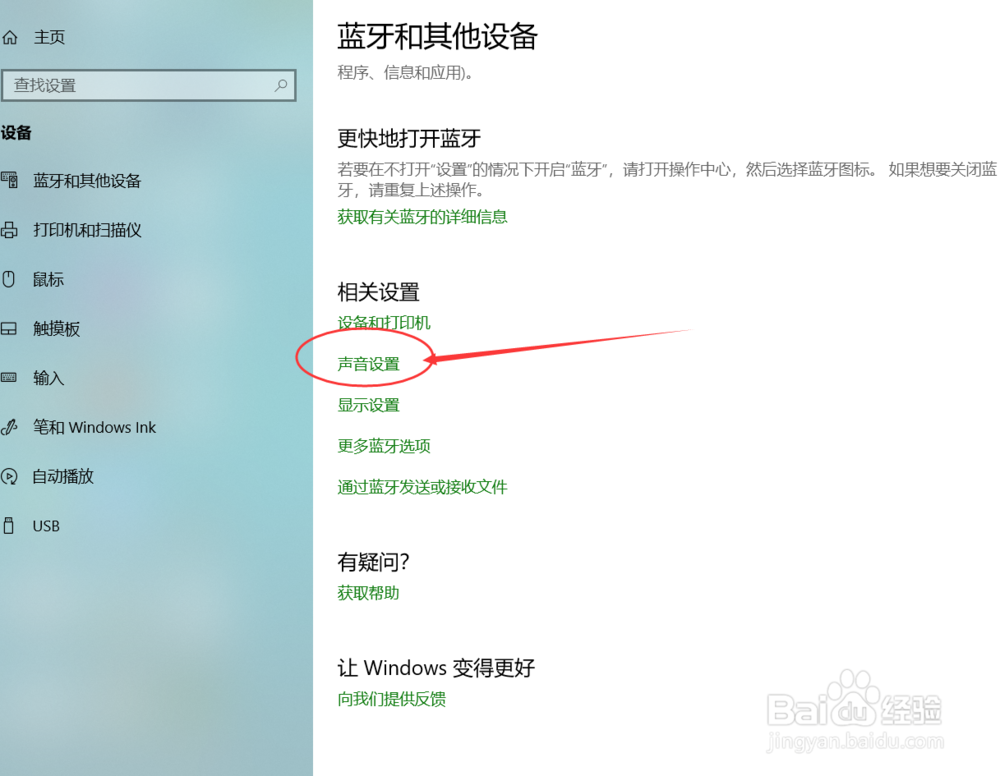Click the magnifier icon in the search box

(x=281, y=86)
